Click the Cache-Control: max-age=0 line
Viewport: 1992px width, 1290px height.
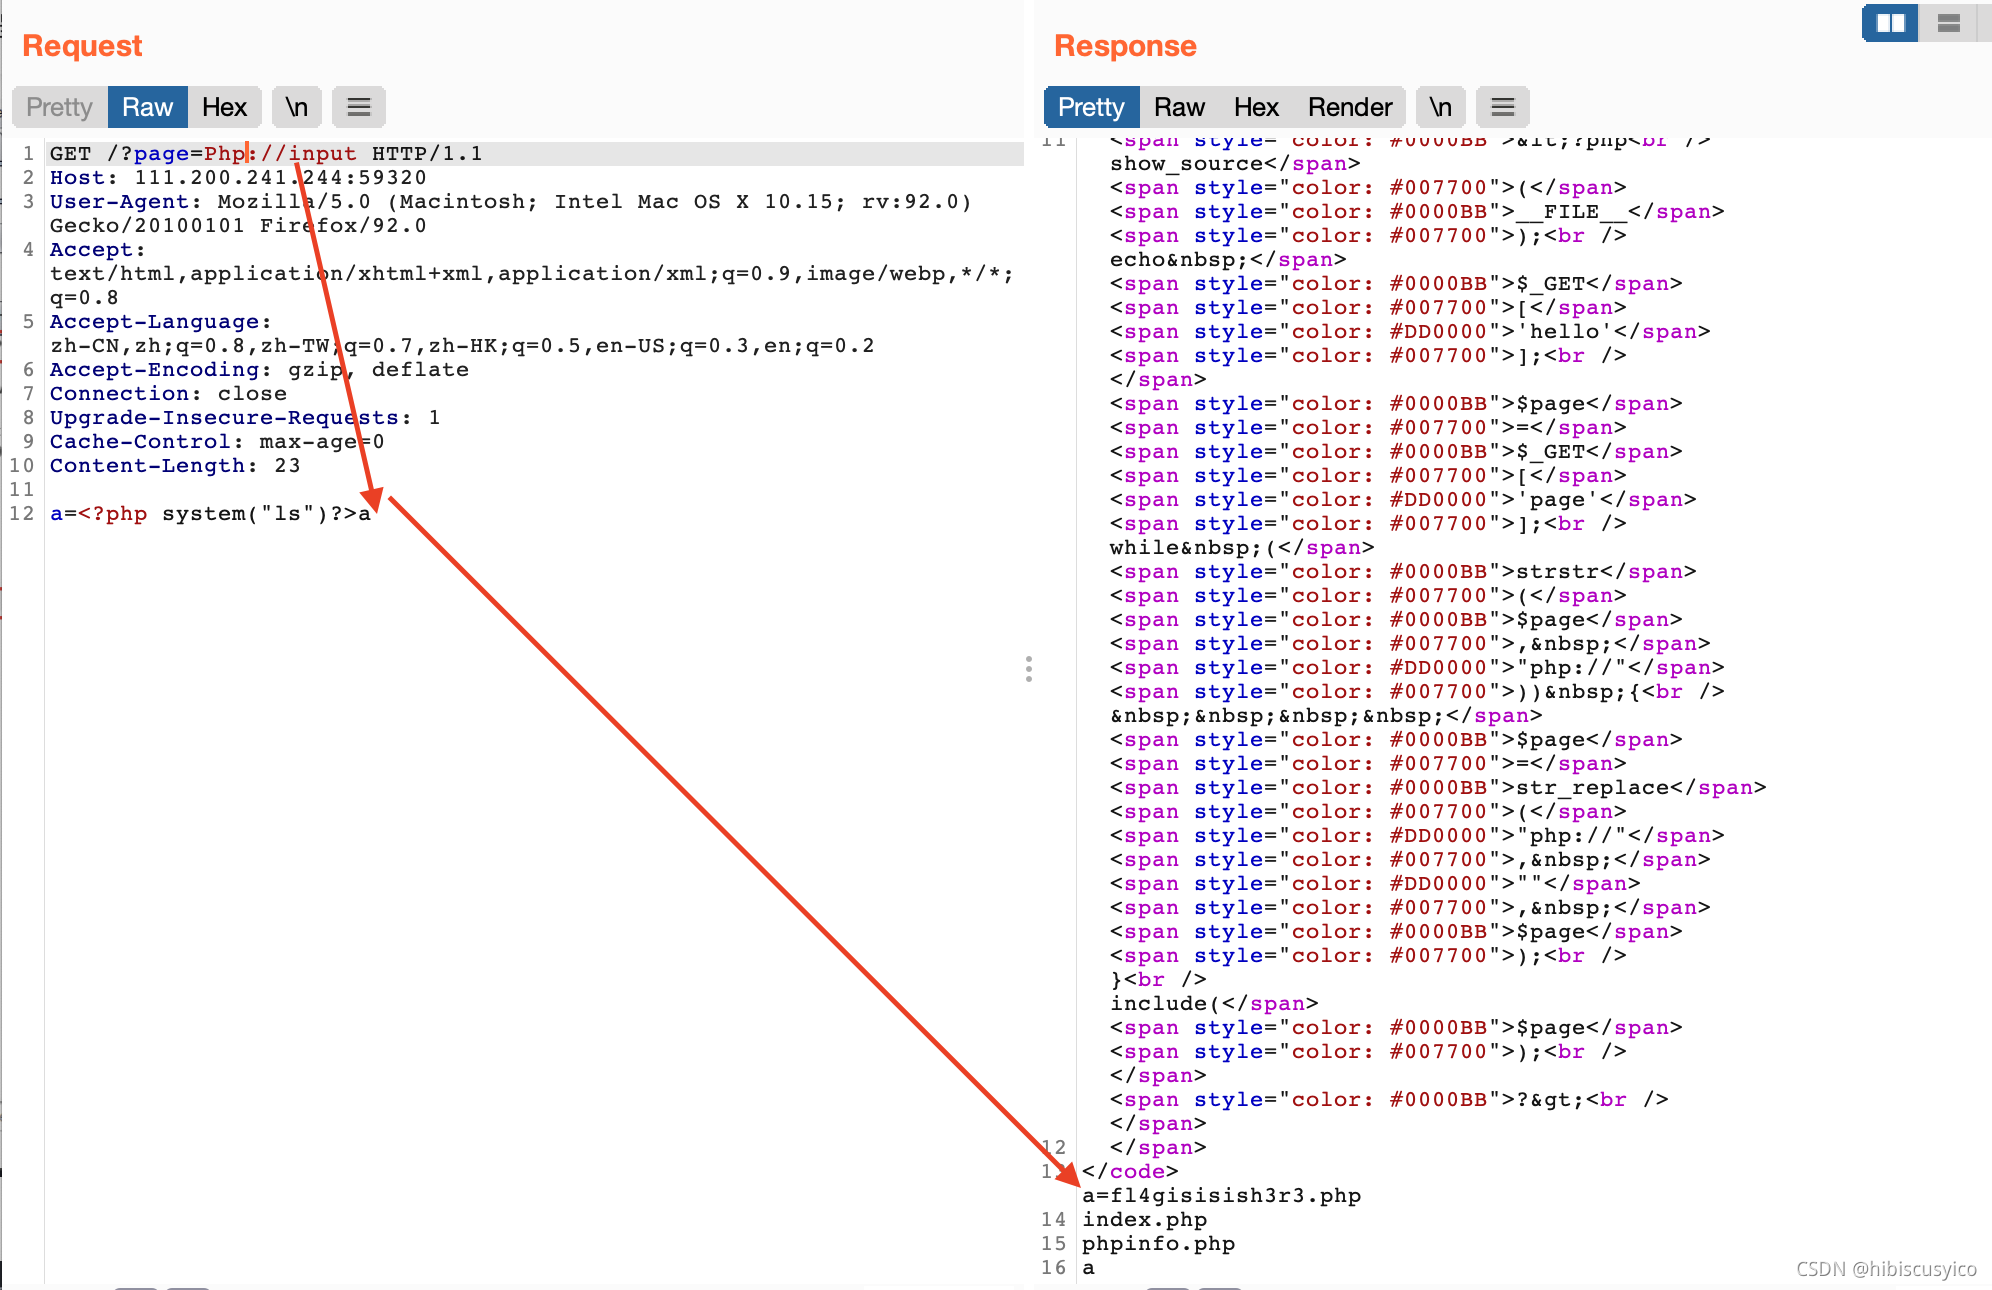tap(217, 441)
